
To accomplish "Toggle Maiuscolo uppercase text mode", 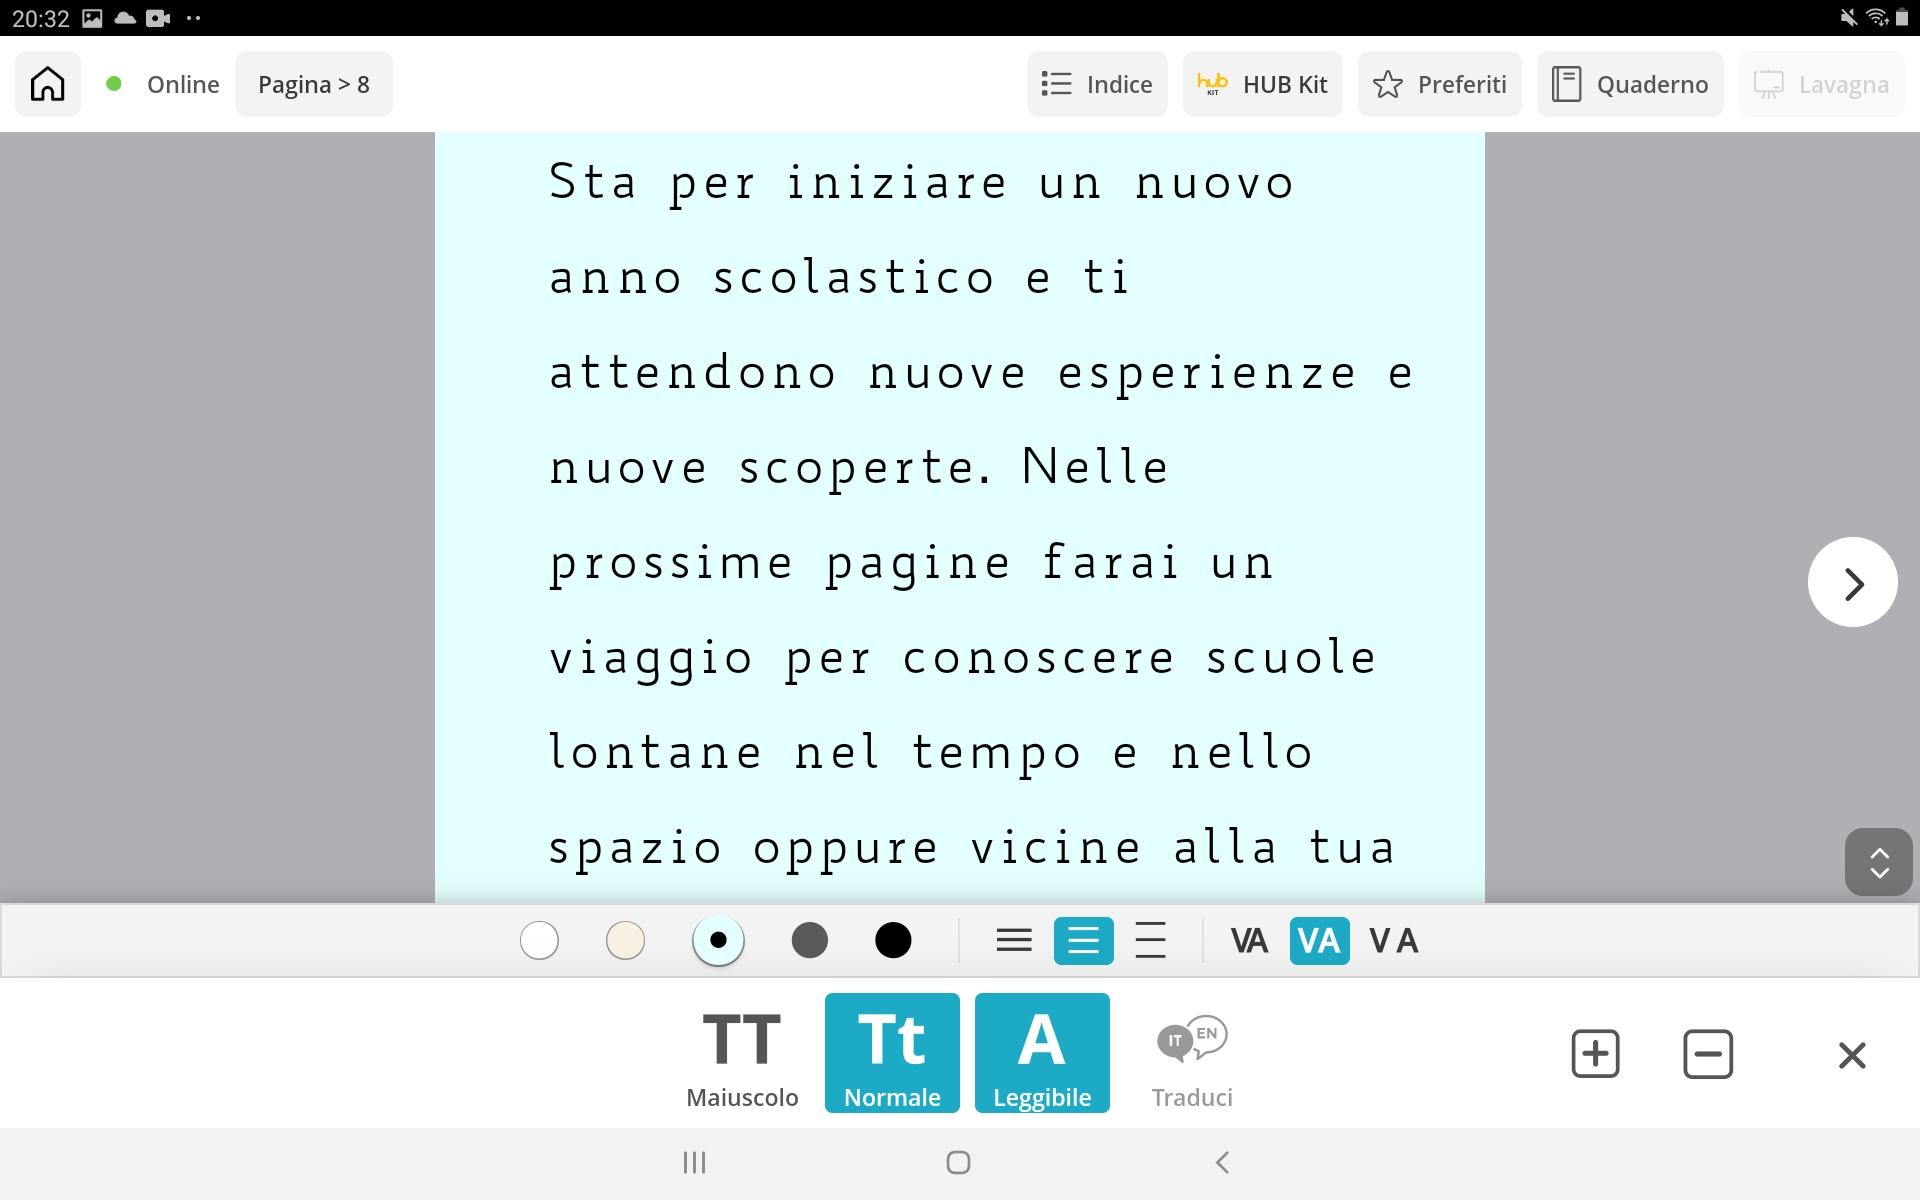I will 742,1054.
